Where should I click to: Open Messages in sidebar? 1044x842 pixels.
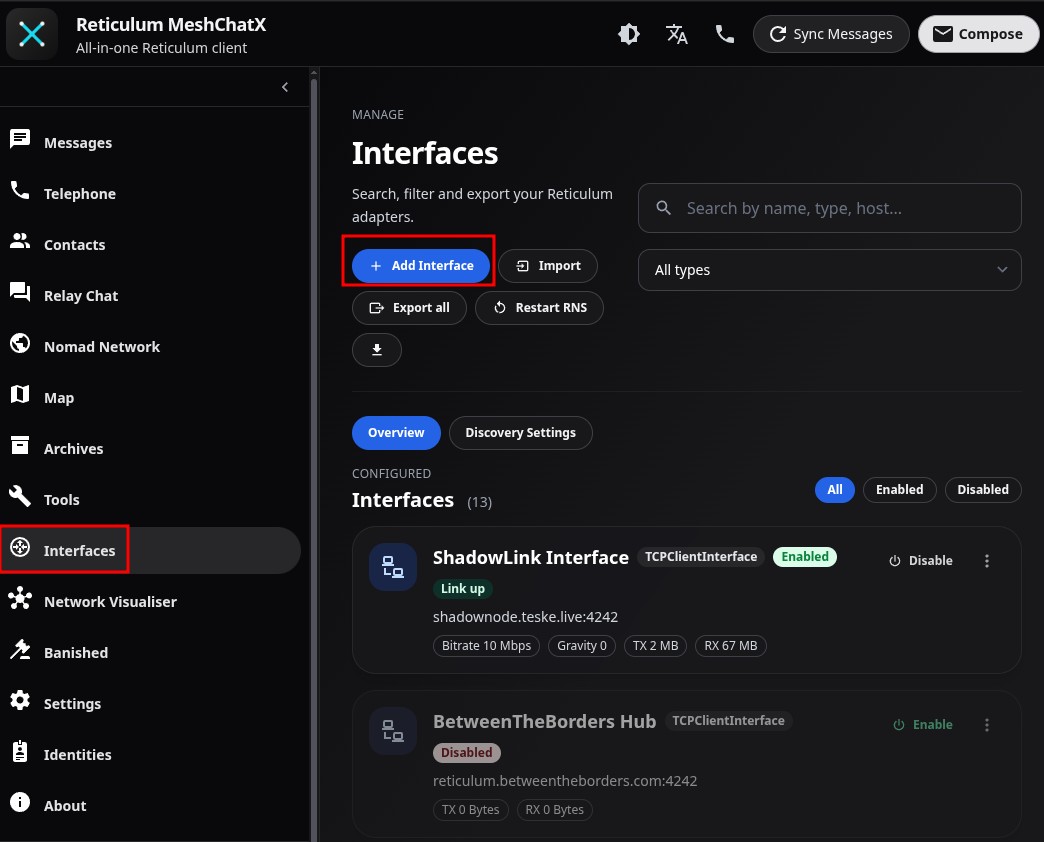click(x=150, y=142)
